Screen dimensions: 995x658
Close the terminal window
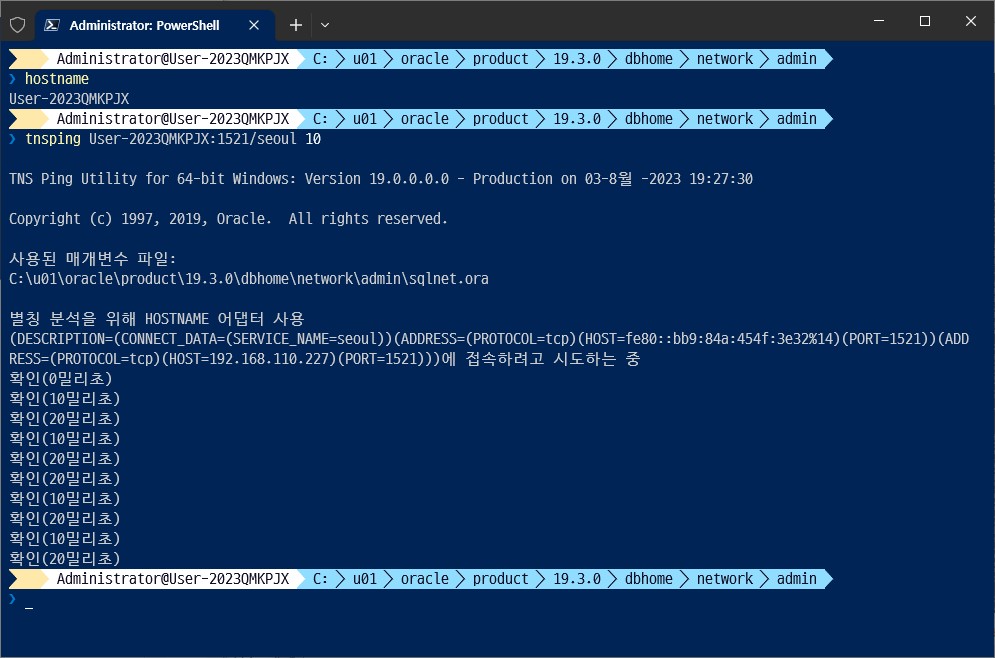pos(970,21)
